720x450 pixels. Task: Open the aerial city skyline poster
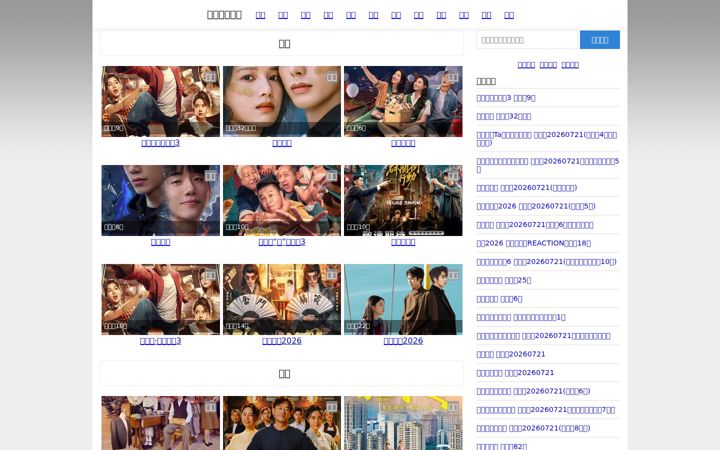click(x=403, y=423)
